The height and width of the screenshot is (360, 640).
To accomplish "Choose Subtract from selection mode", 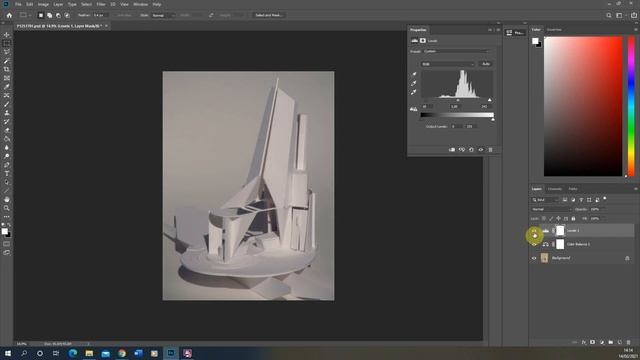I will [58, 15].
